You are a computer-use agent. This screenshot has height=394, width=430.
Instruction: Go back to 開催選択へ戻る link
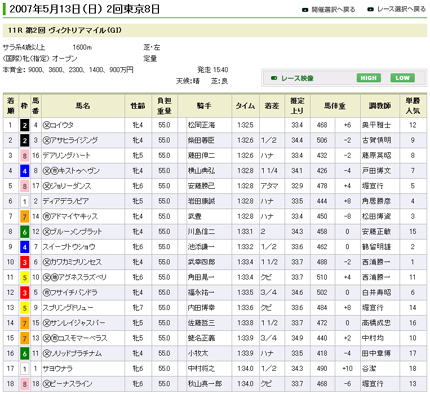click(x=333, y=10)
